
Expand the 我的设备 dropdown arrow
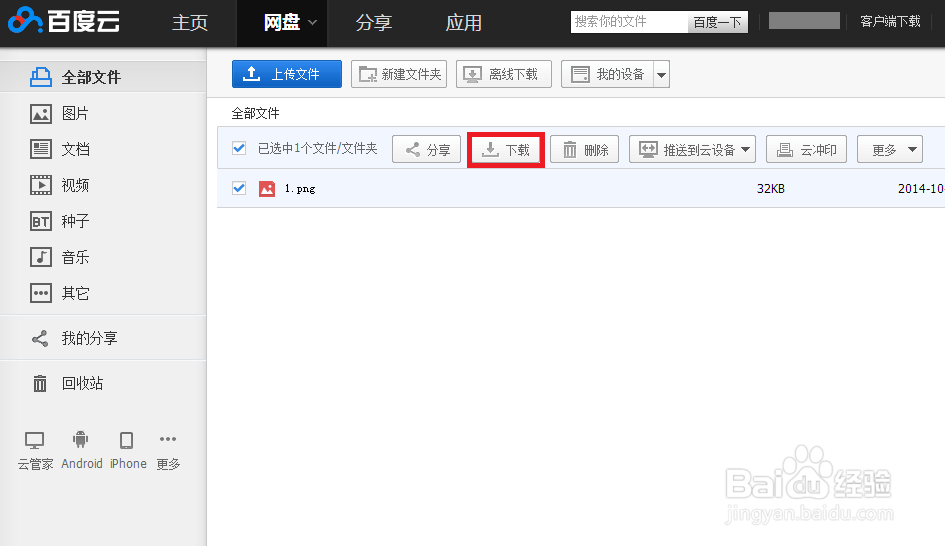[x=662, y=75]
